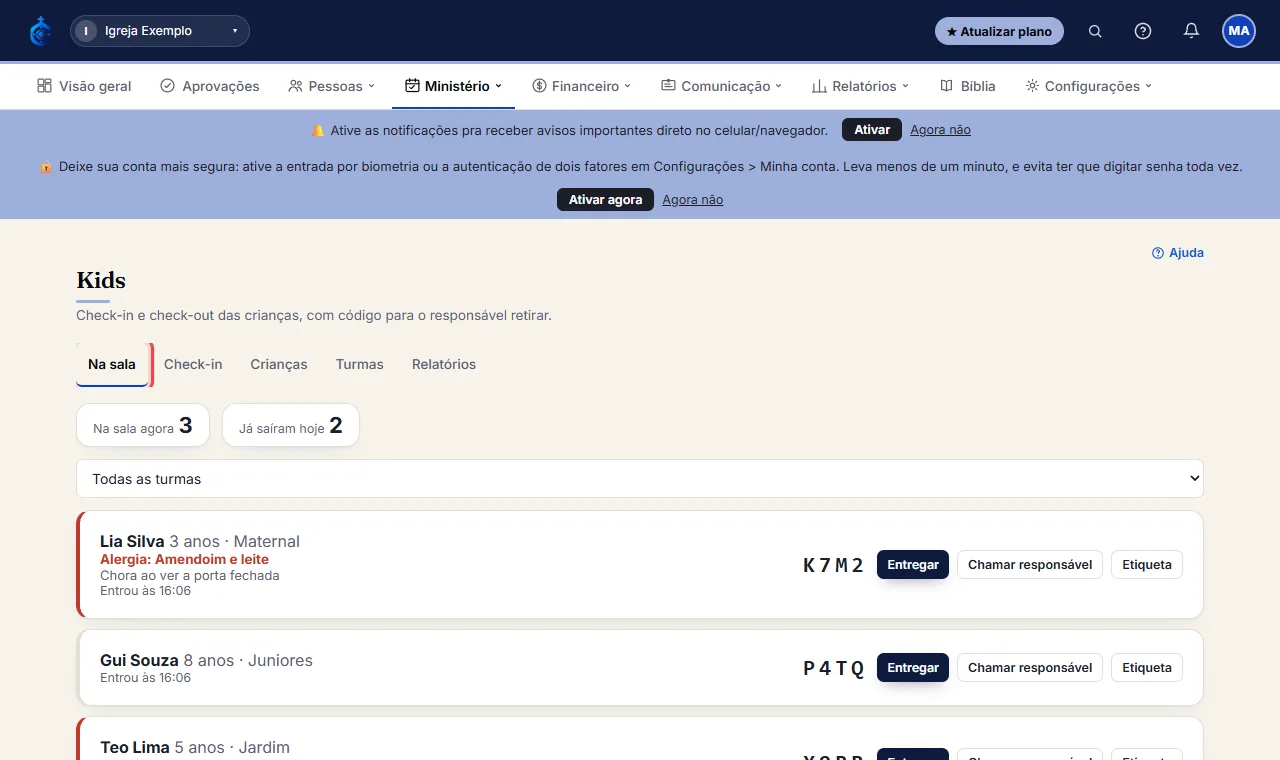Expand the Comunicação menu

coord(721,86)
